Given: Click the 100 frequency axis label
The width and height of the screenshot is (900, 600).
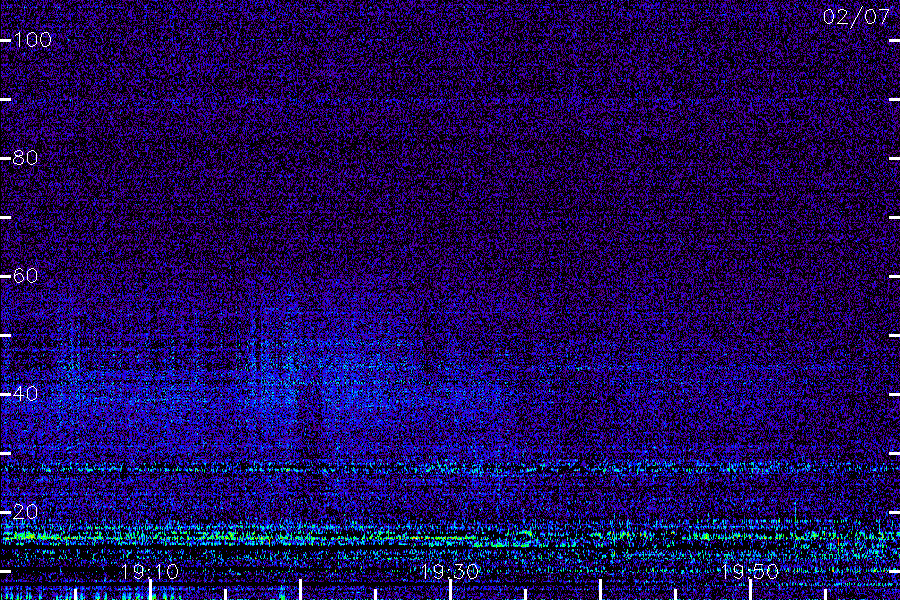Looking at the screenshot, I should (33, 40).
